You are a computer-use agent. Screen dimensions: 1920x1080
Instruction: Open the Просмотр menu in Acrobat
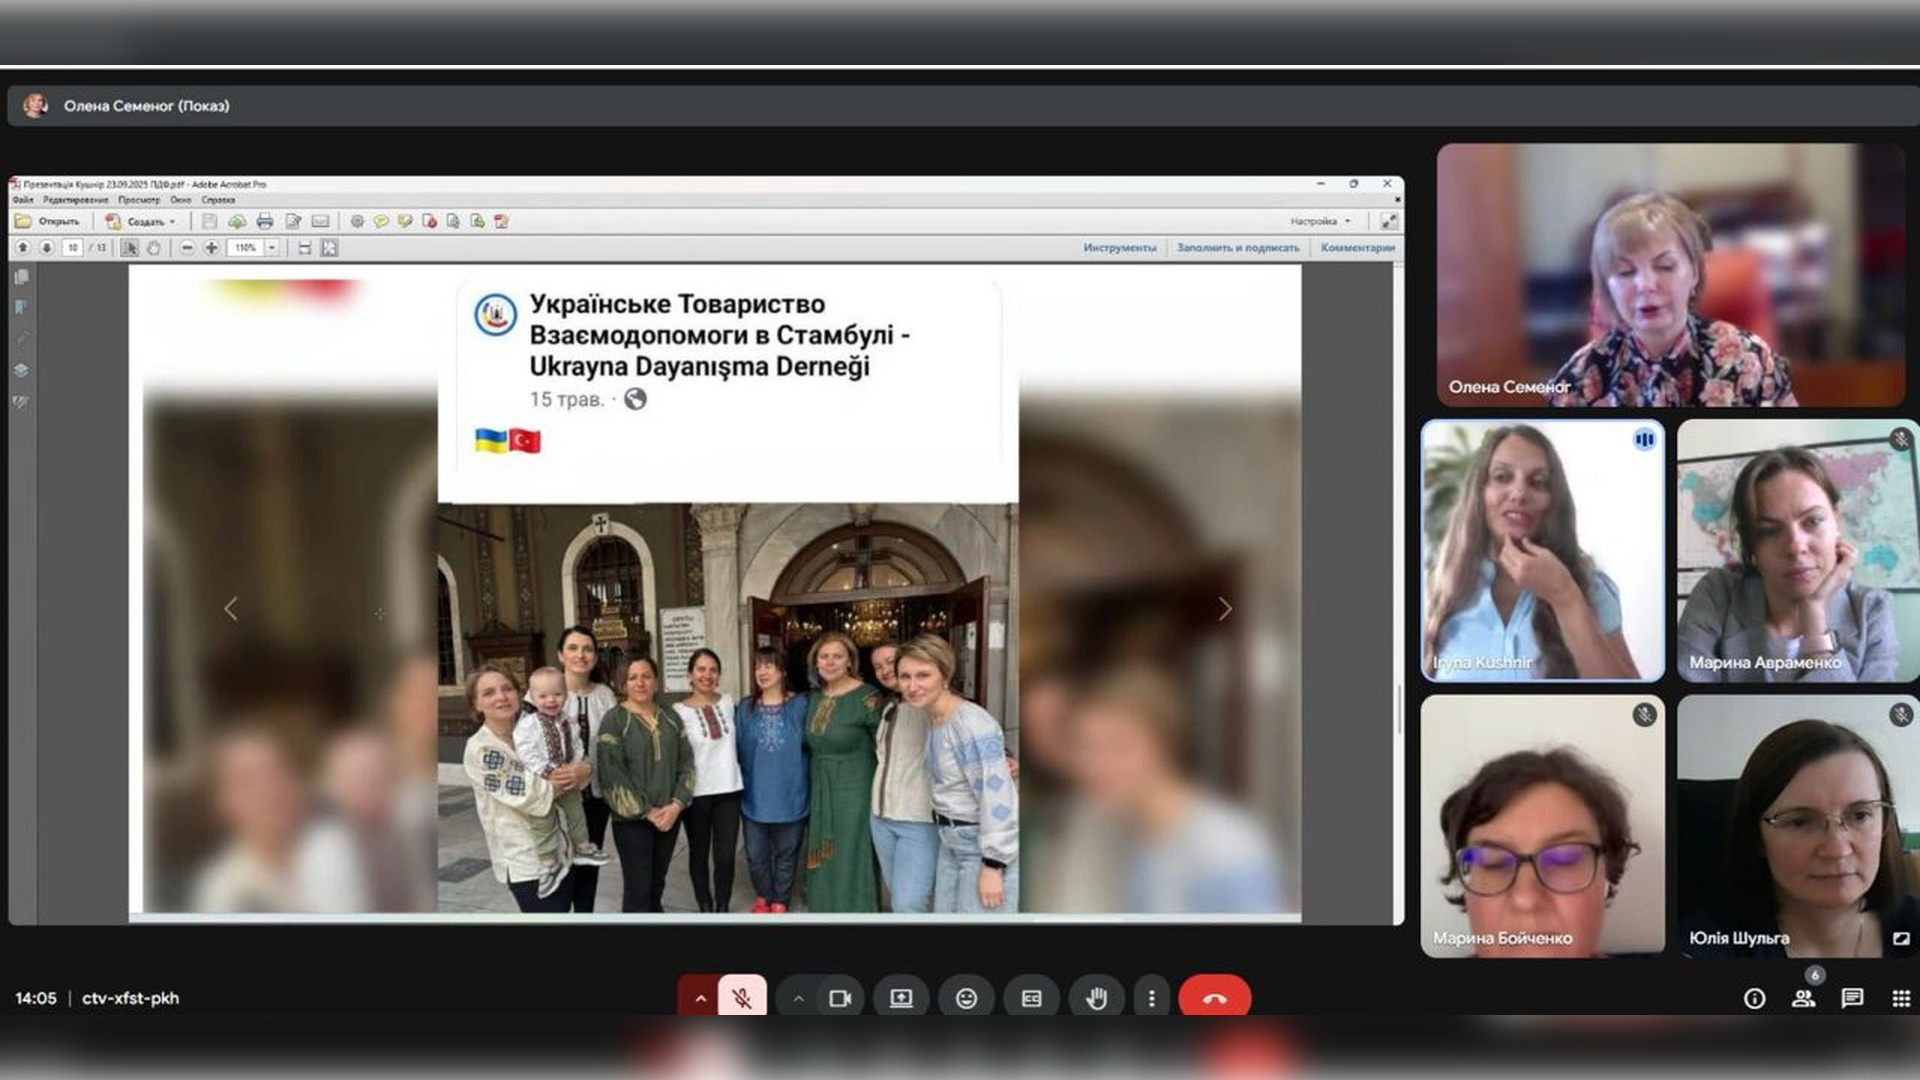[x=139, y=200]
